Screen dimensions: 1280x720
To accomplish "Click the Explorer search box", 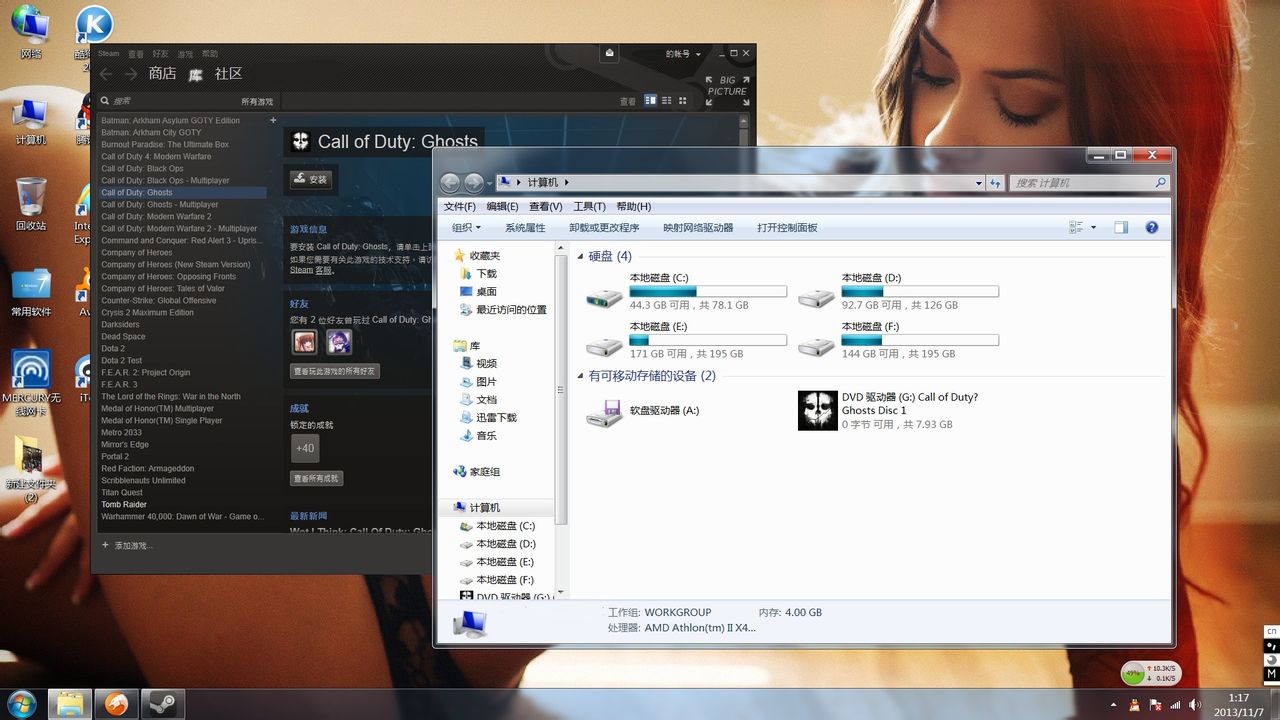I will pos(1089,183).
